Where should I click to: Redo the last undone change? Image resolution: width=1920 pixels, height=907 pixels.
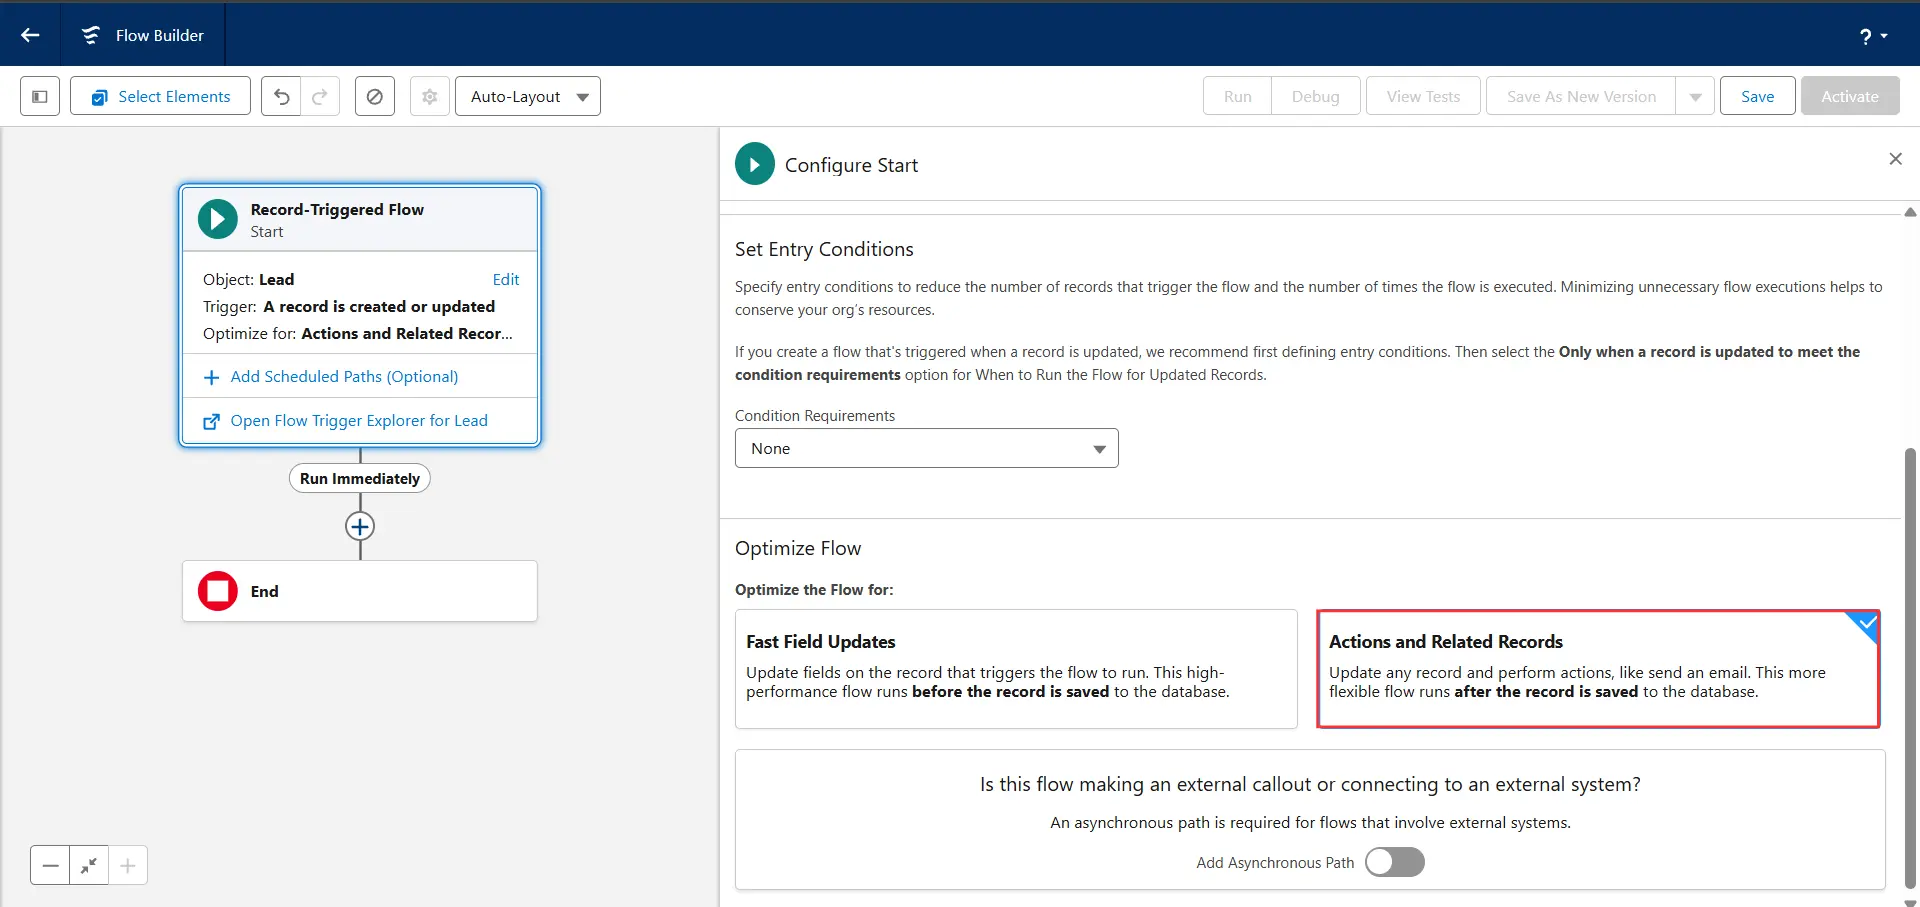(320, 96)
